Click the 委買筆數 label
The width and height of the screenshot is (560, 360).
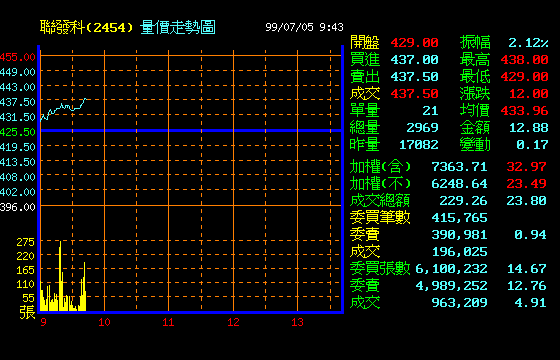point(380,217)
